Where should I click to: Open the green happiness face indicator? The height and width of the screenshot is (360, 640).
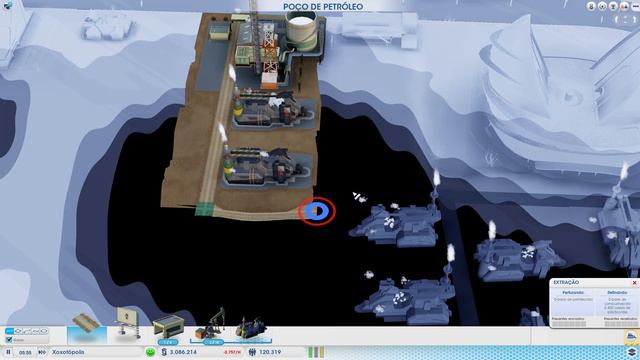151,352
